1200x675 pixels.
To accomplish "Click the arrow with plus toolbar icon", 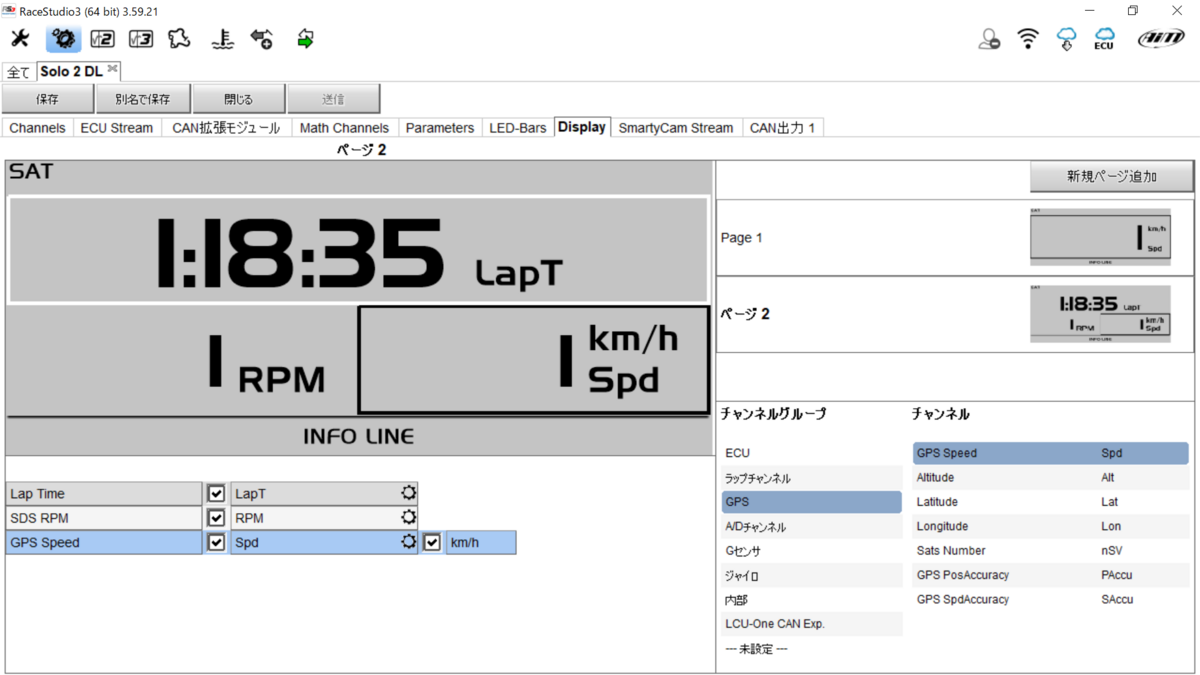I will point(262,39).
